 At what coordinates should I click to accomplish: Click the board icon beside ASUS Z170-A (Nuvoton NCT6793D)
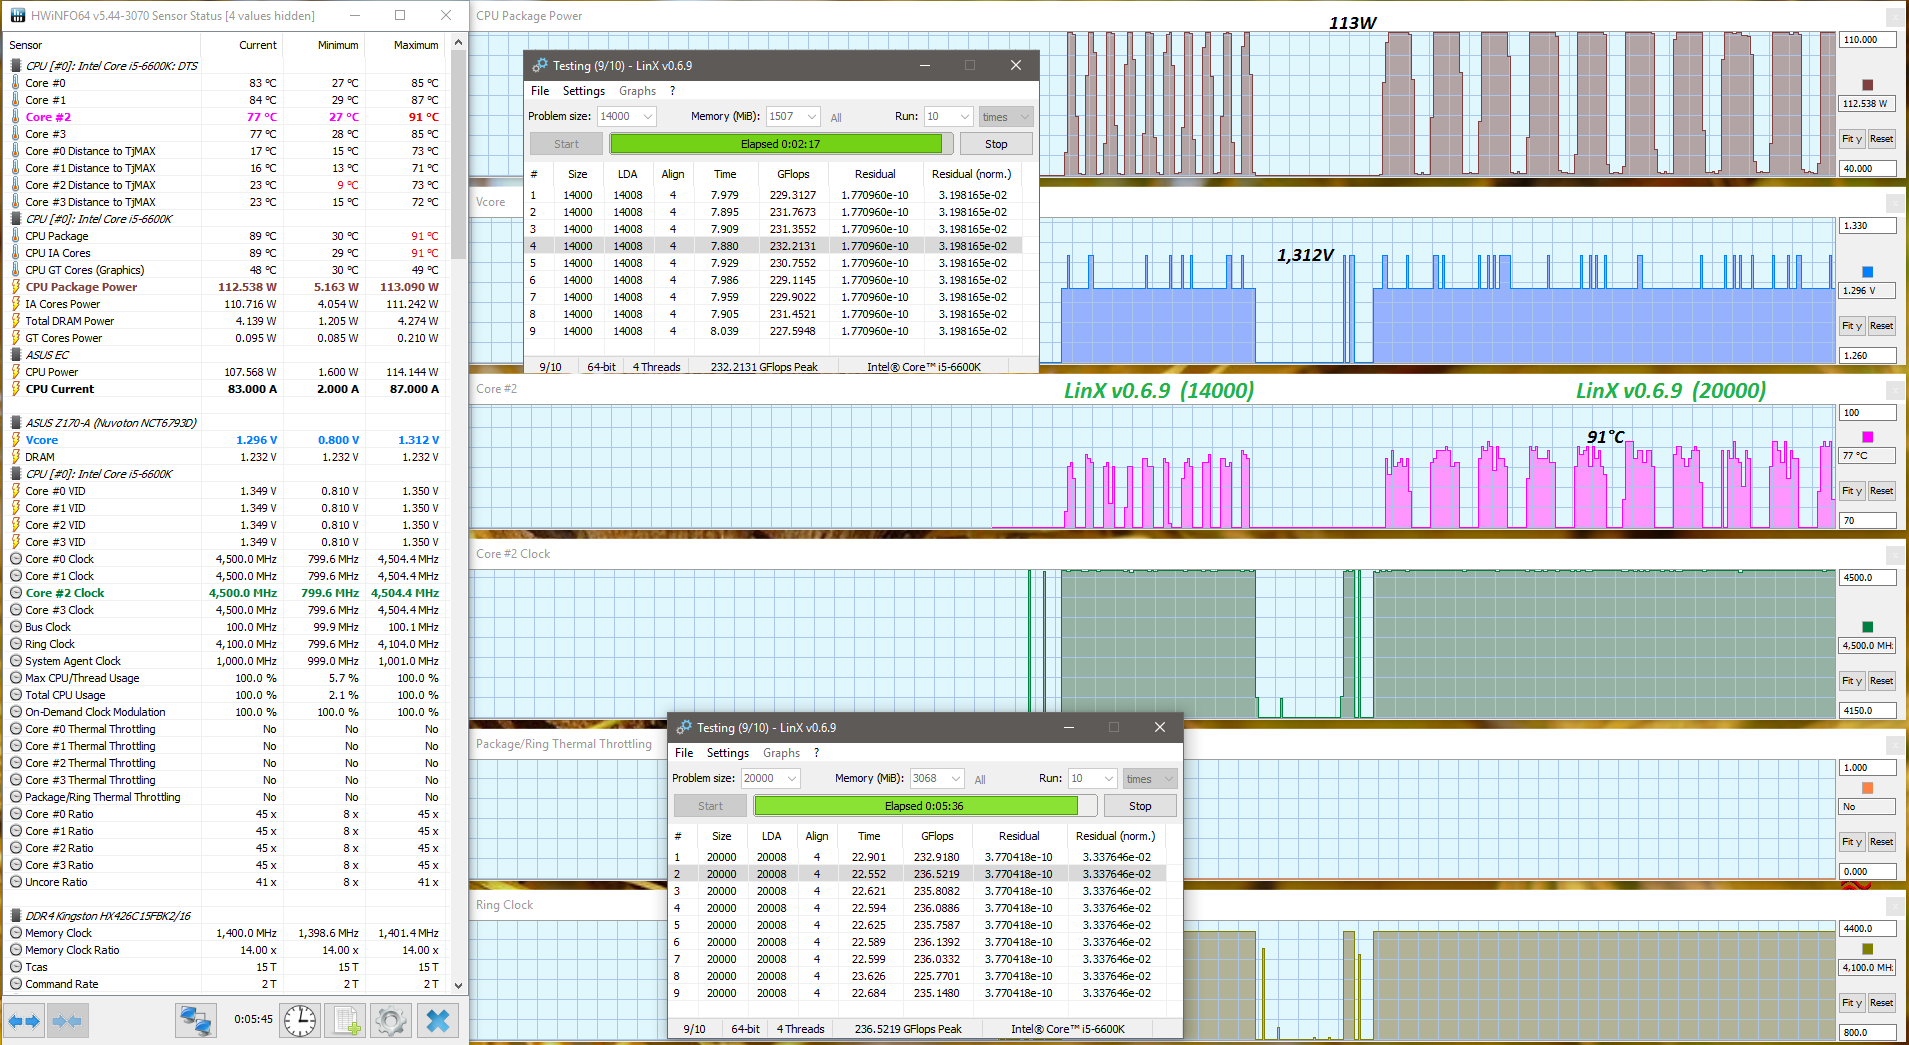[x=16, y=423]
